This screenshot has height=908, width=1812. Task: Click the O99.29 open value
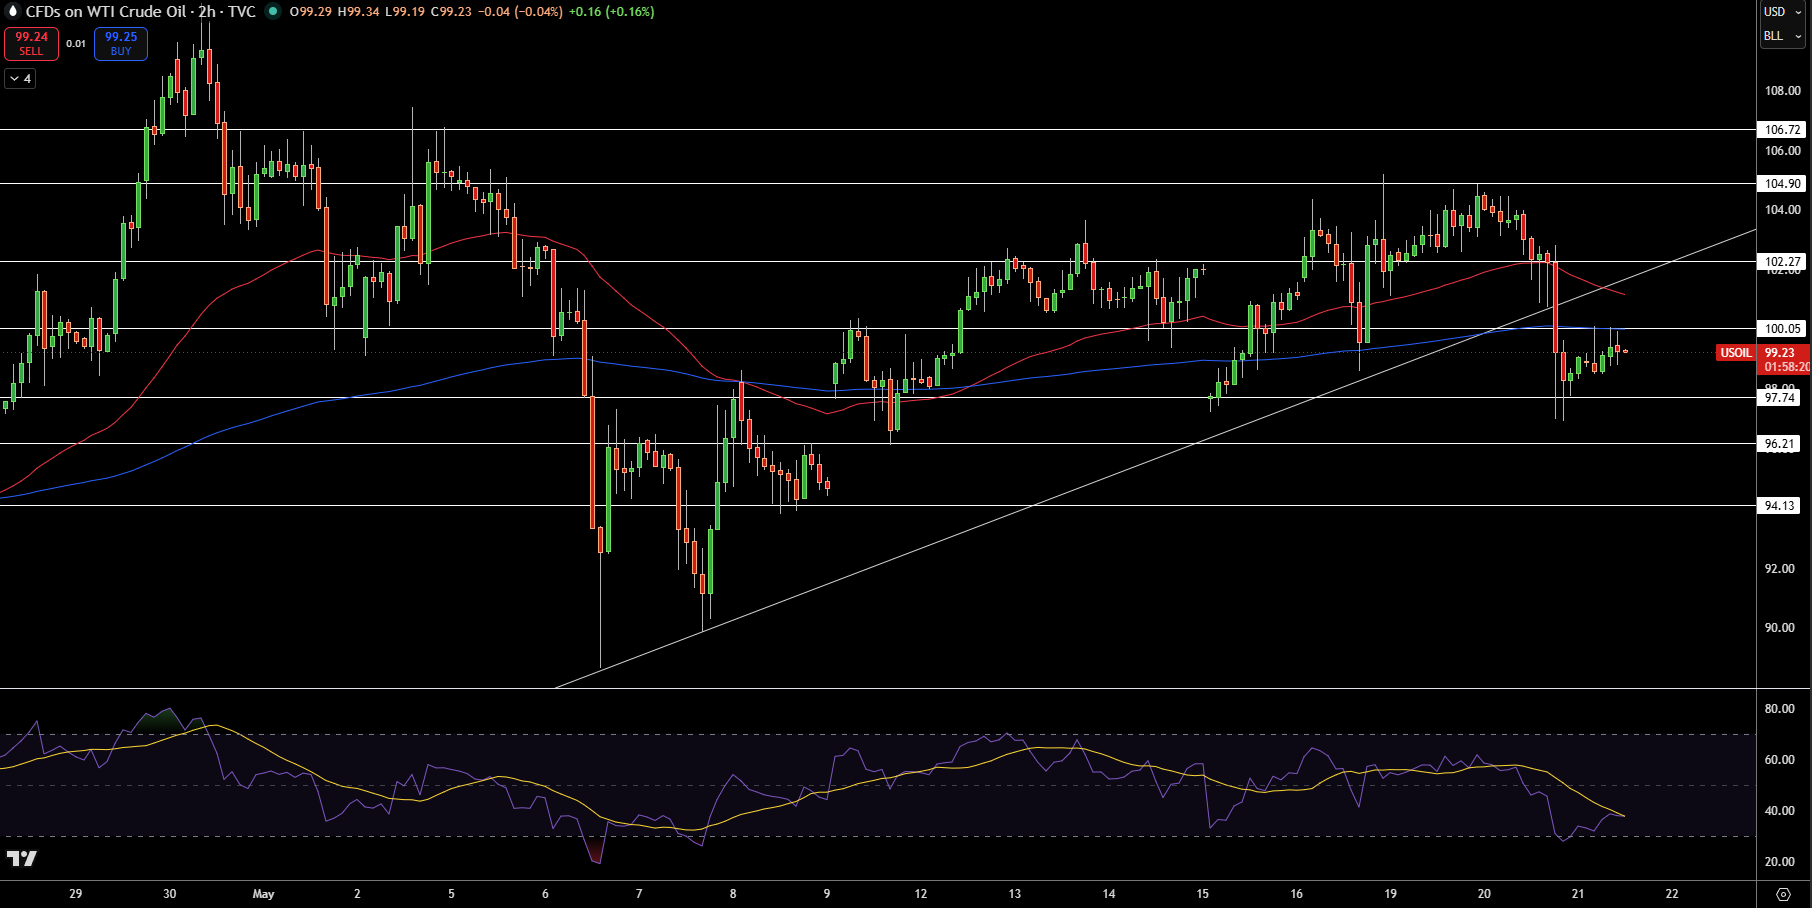click(310, 12)
